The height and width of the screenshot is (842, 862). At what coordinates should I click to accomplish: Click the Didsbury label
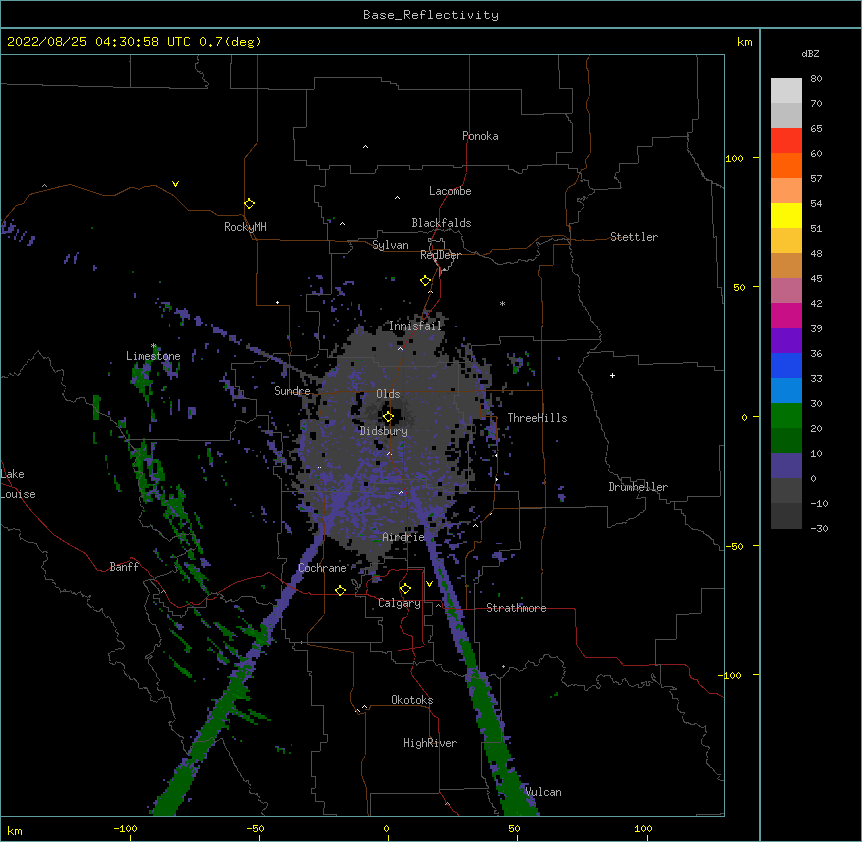[383, 431]
